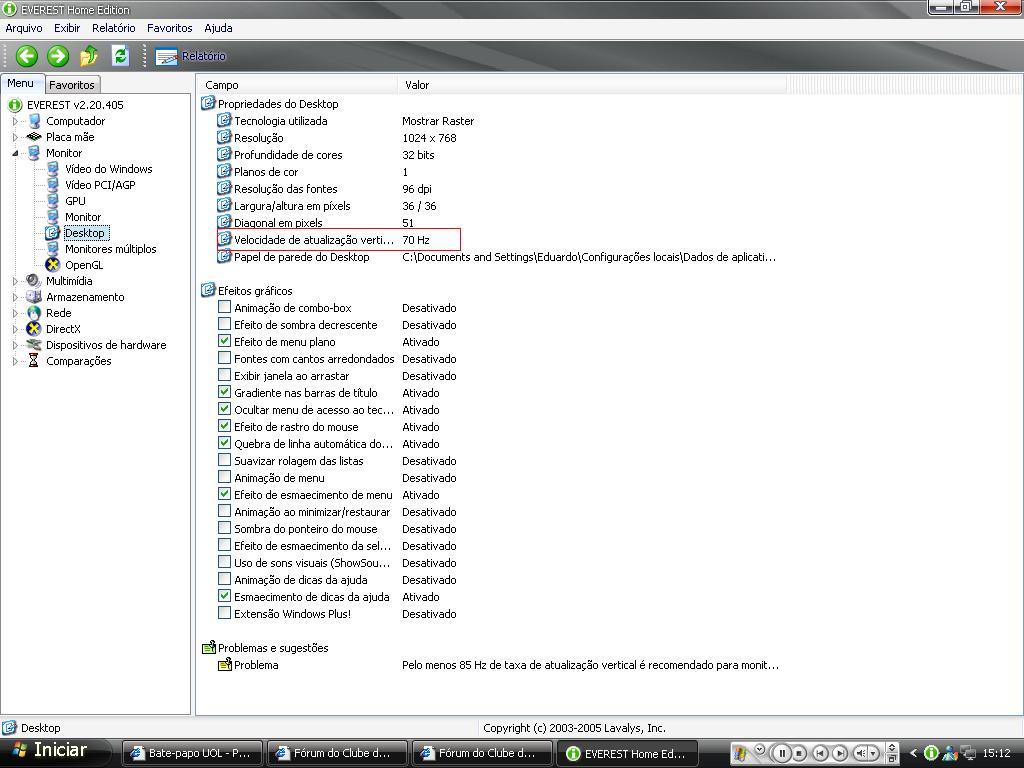1024x768 pixels.
Task: Click the Efeitos gráficos section icon
Action: 208,290
